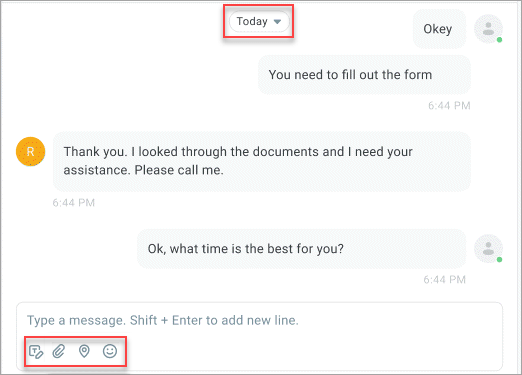Click the agent avatar beside Okey message
Screen dimensions: 522x375
[x=488, y=29]
